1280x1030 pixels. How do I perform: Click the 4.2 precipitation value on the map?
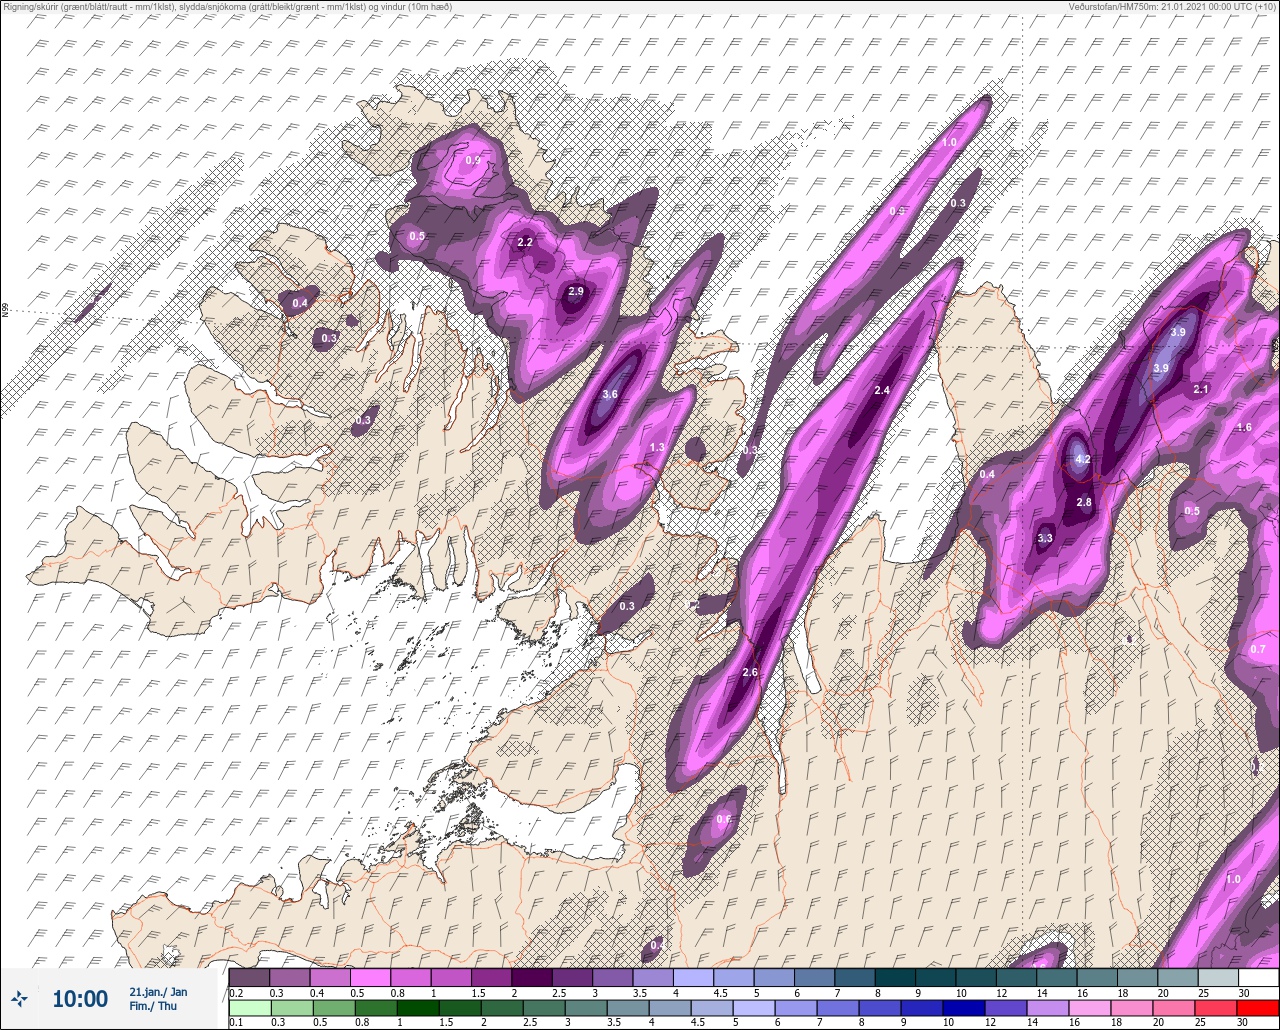(1082, 459)
